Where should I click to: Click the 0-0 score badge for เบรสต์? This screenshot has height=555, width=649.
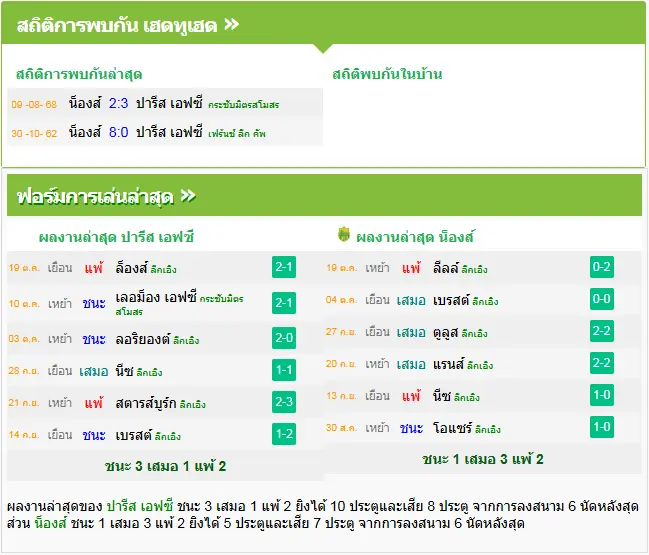602,299
